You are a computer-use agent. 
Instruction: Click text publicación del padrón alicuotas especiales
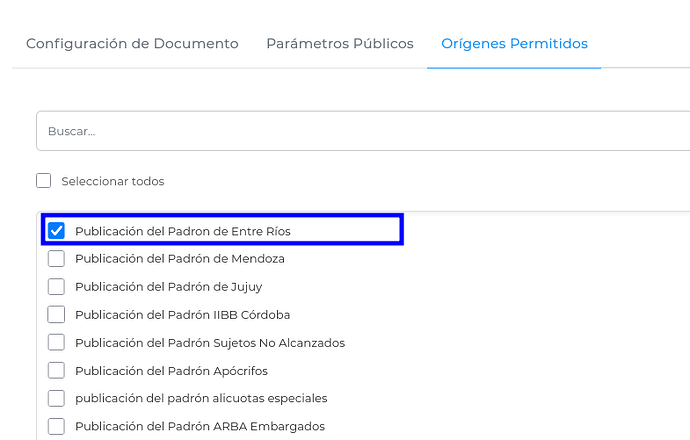click(201, 399)
